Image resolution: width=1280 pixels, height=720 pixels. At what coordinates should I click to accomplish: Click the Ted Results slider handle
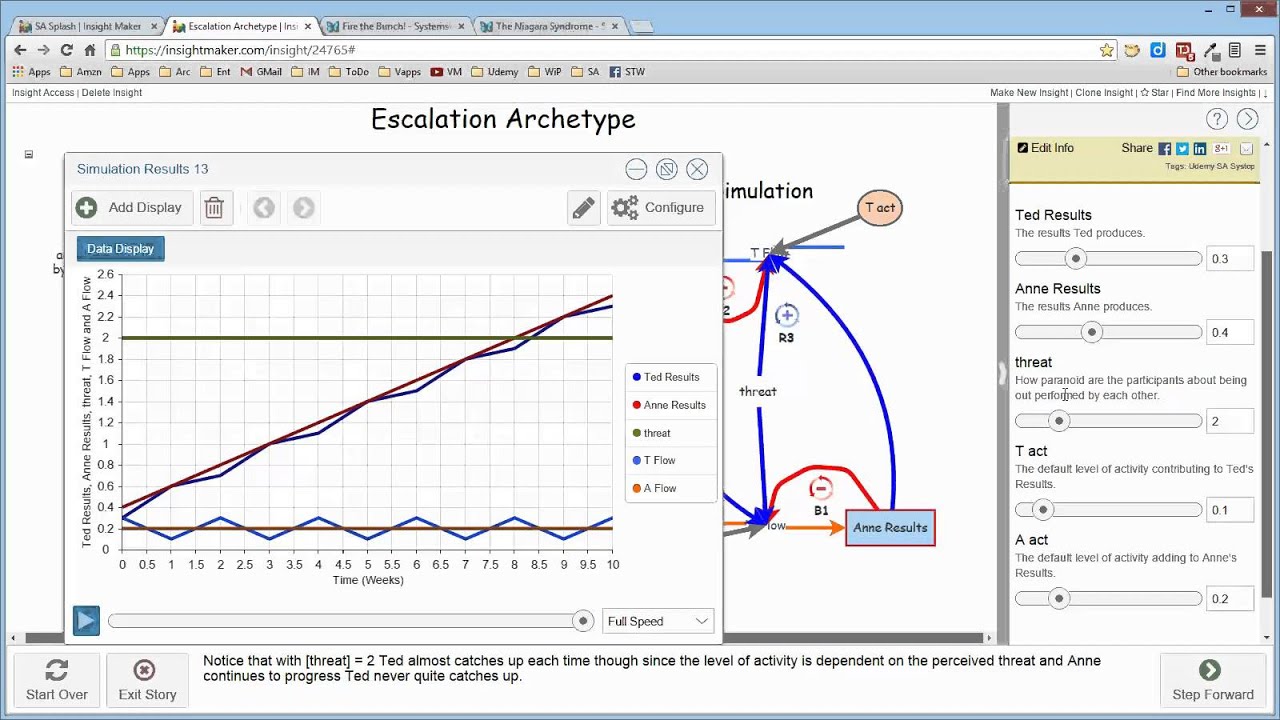click(x=1076, y=259)
